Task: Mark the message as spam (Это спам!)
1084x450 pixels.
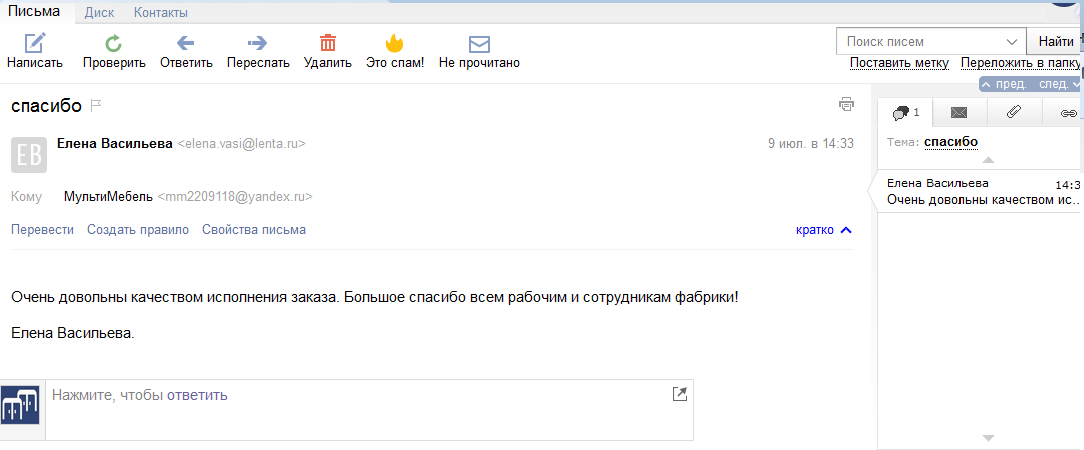Action: coord(394,43)
